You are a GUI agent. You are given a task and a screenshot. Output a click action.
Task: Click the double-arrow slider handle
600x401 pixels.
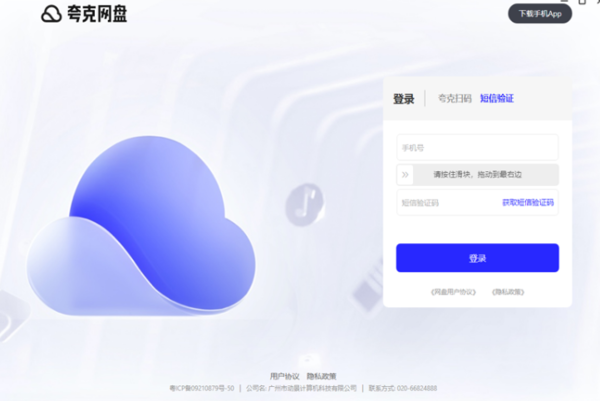pyautogui.click(x=405, y=175)
